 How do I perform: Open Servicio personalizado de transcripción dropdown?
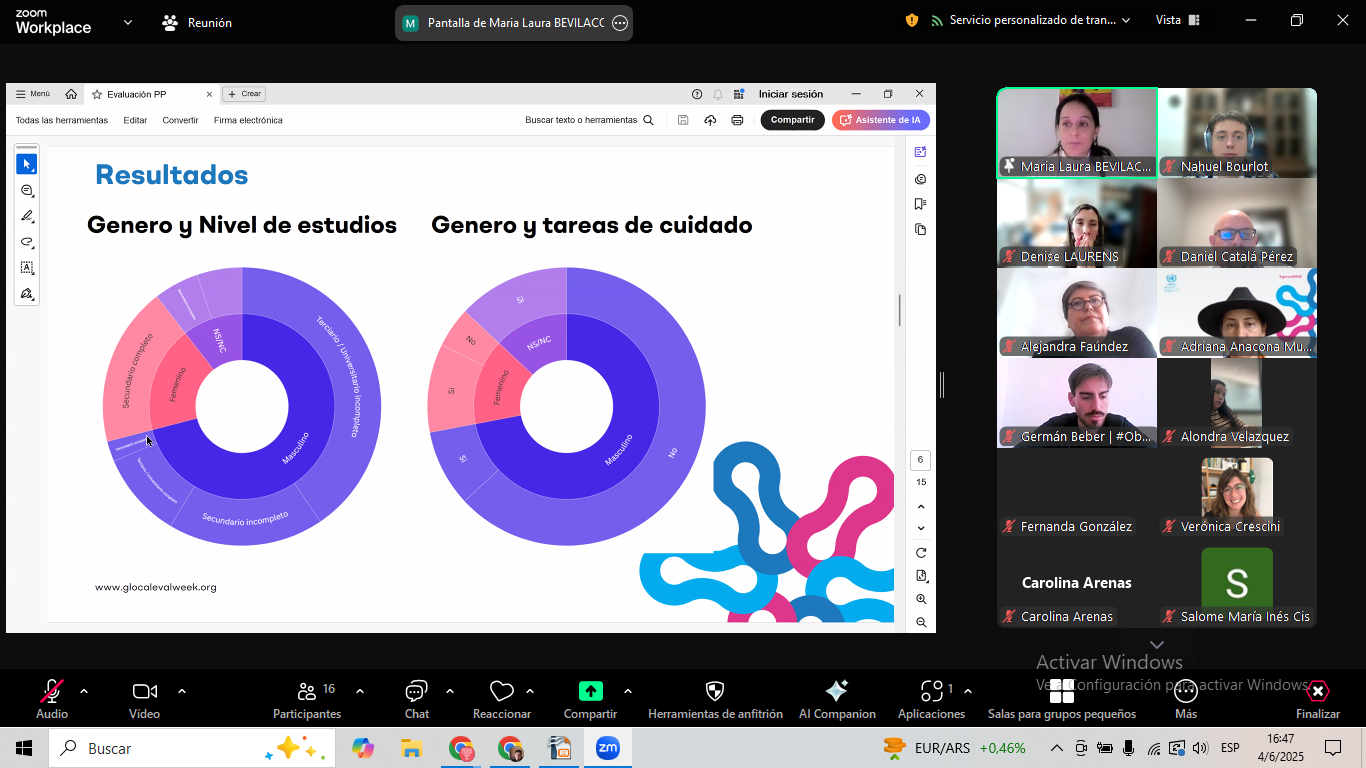1030,20
